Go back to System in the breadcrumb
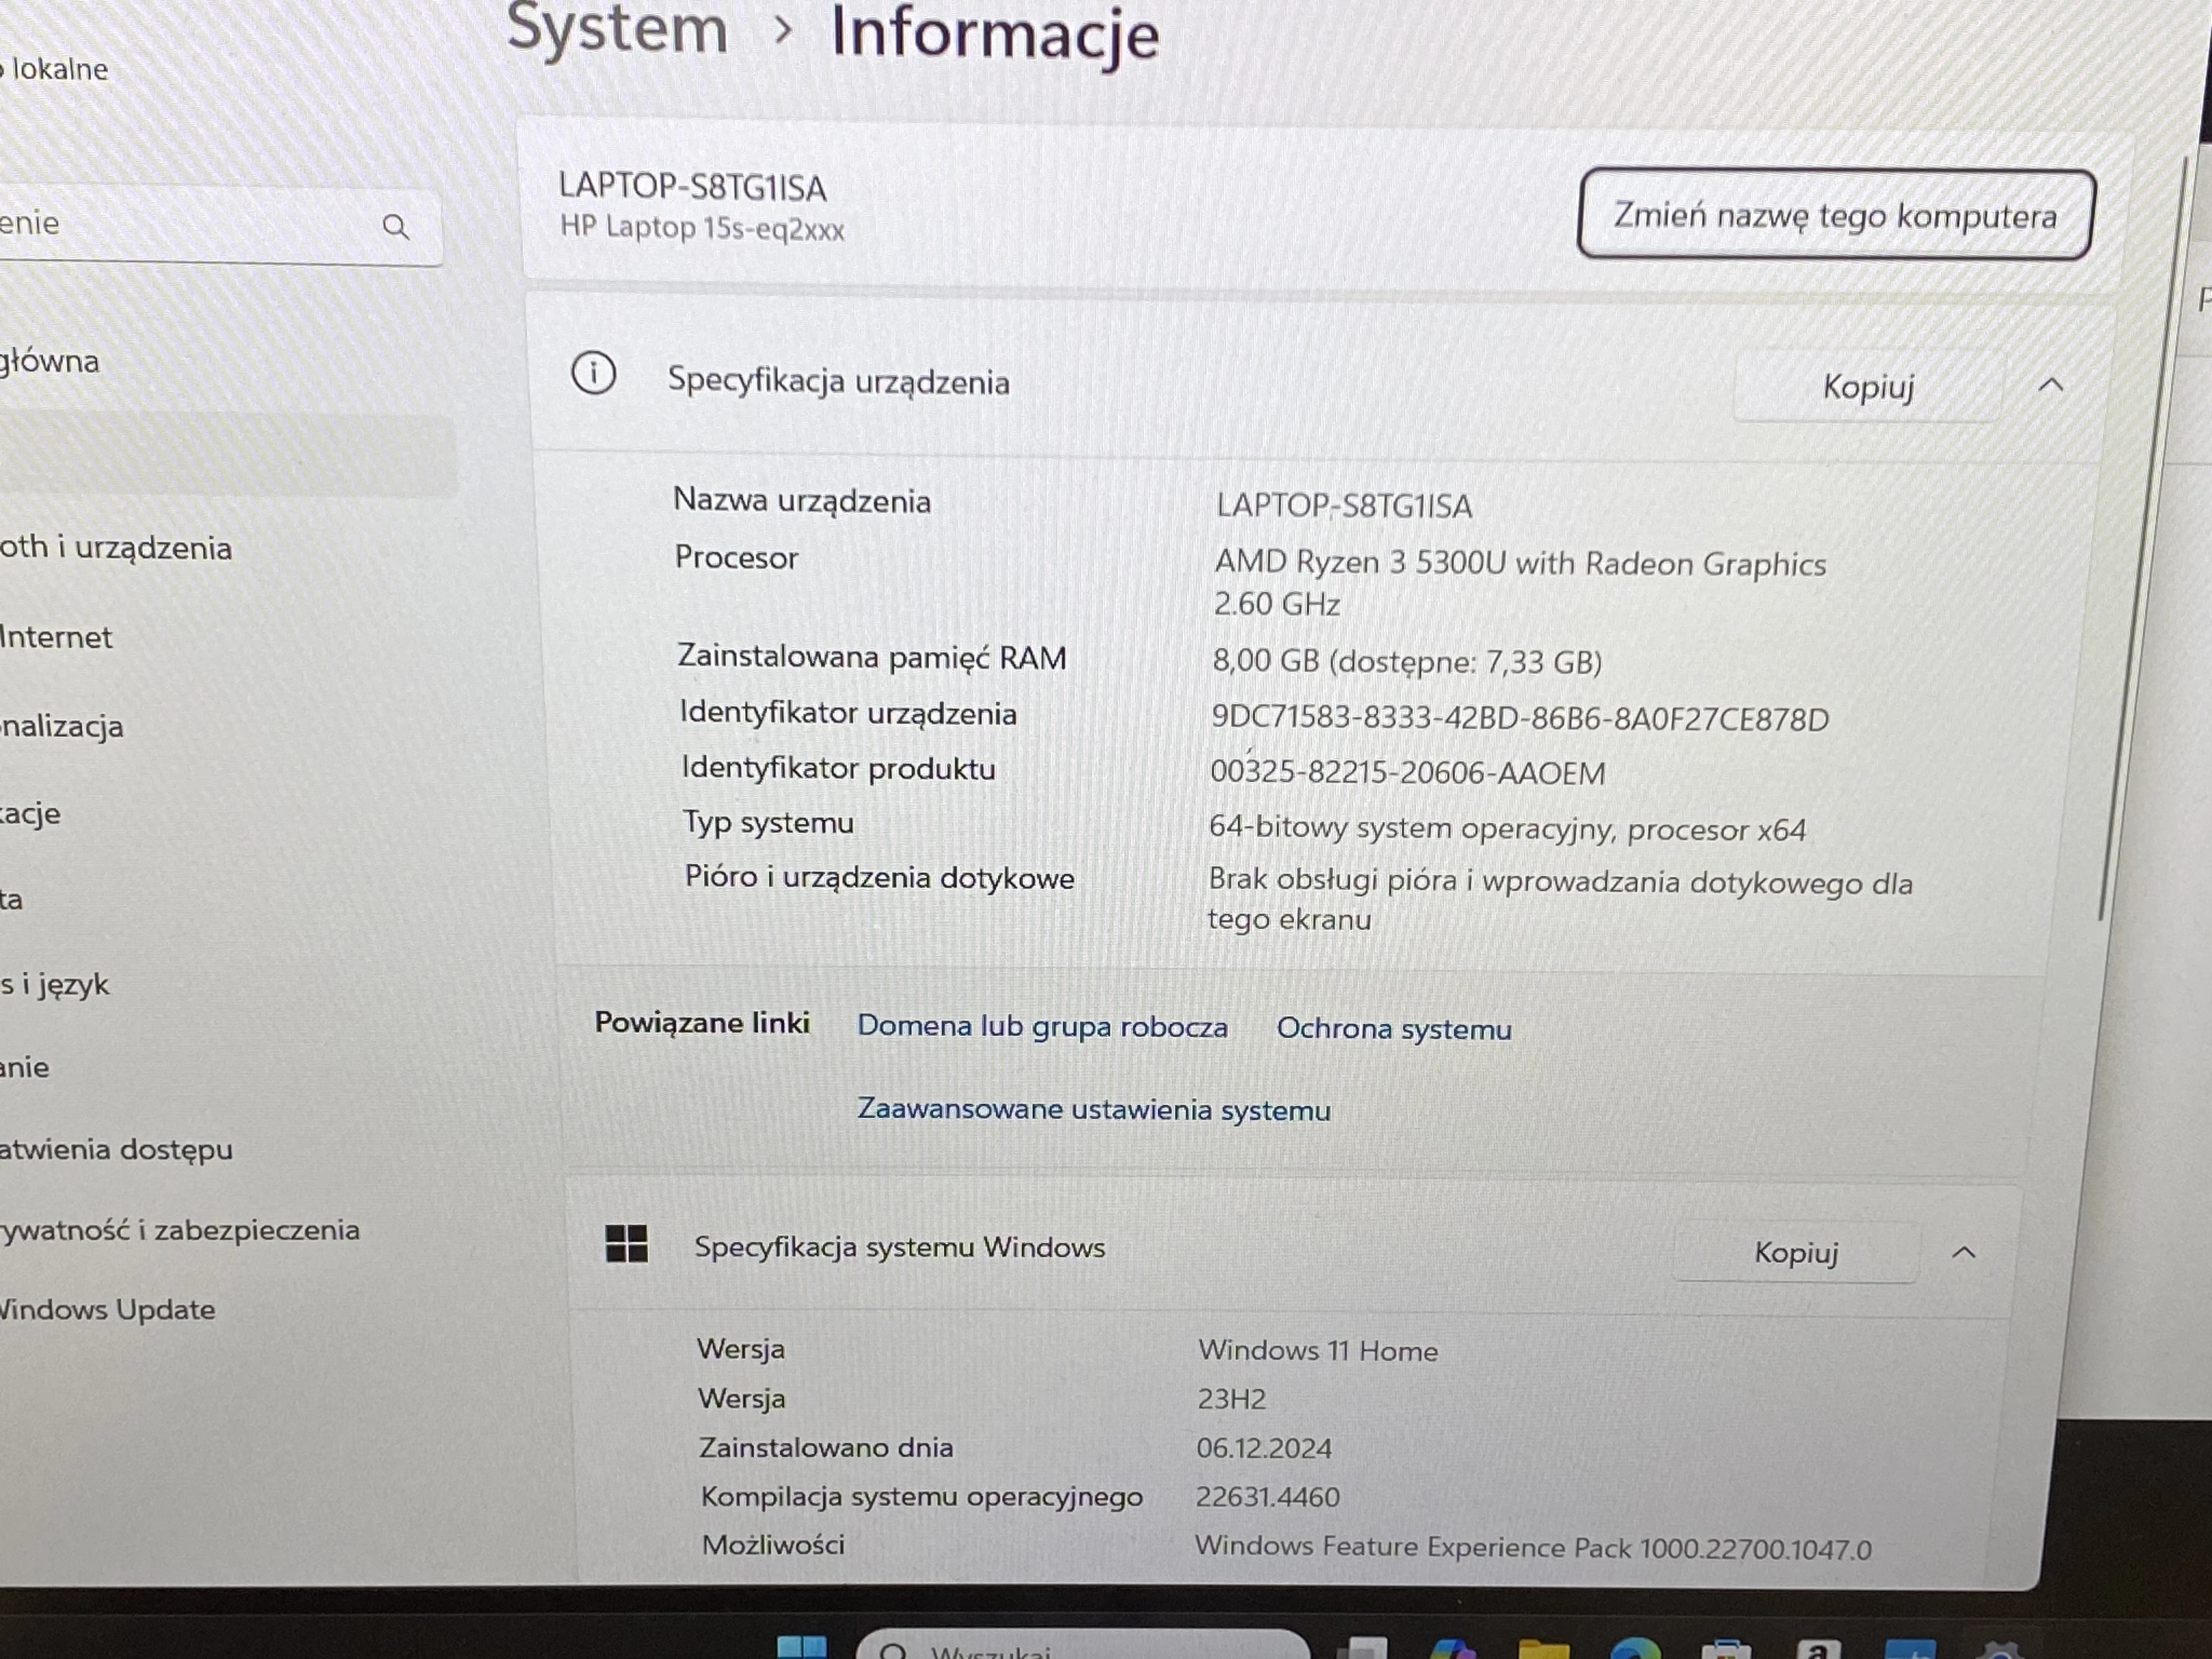This screenshot has height=1659, width=2212. [x=617, y=30]
